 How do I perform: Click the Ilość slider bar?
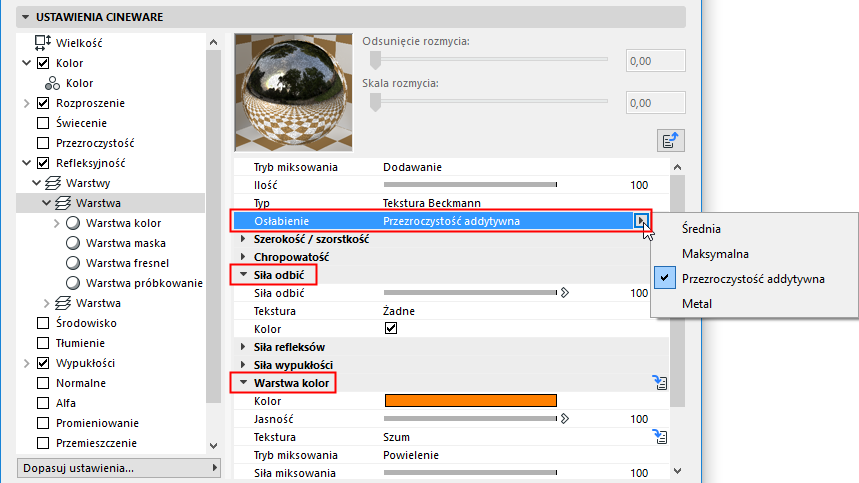point(471,185)
